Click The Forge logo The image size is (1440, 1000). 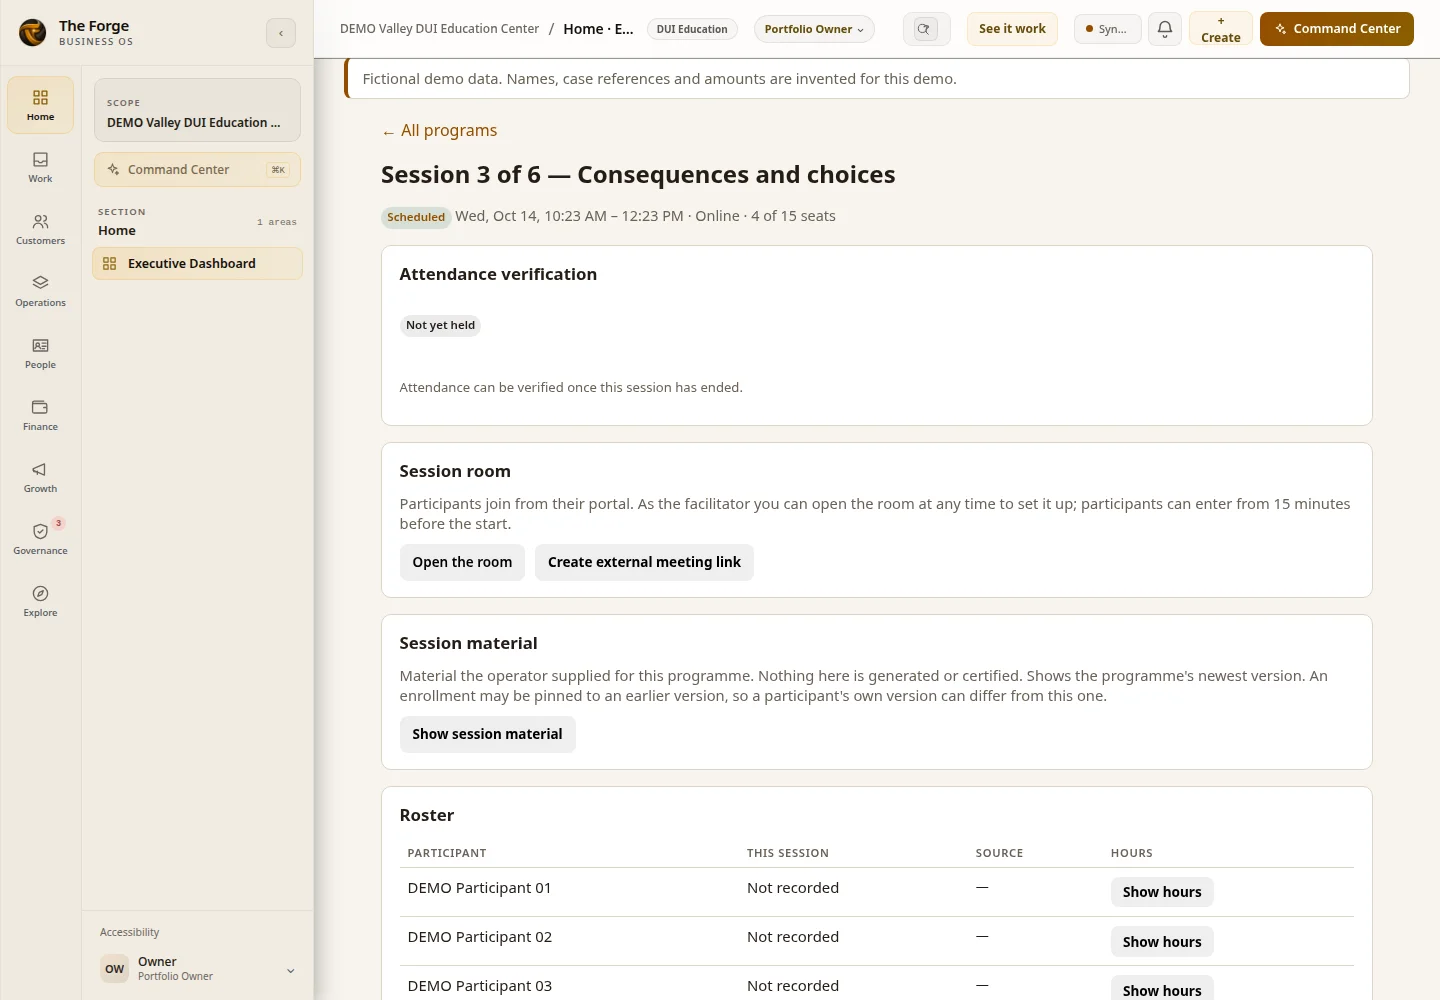click(x=33, y=32)
